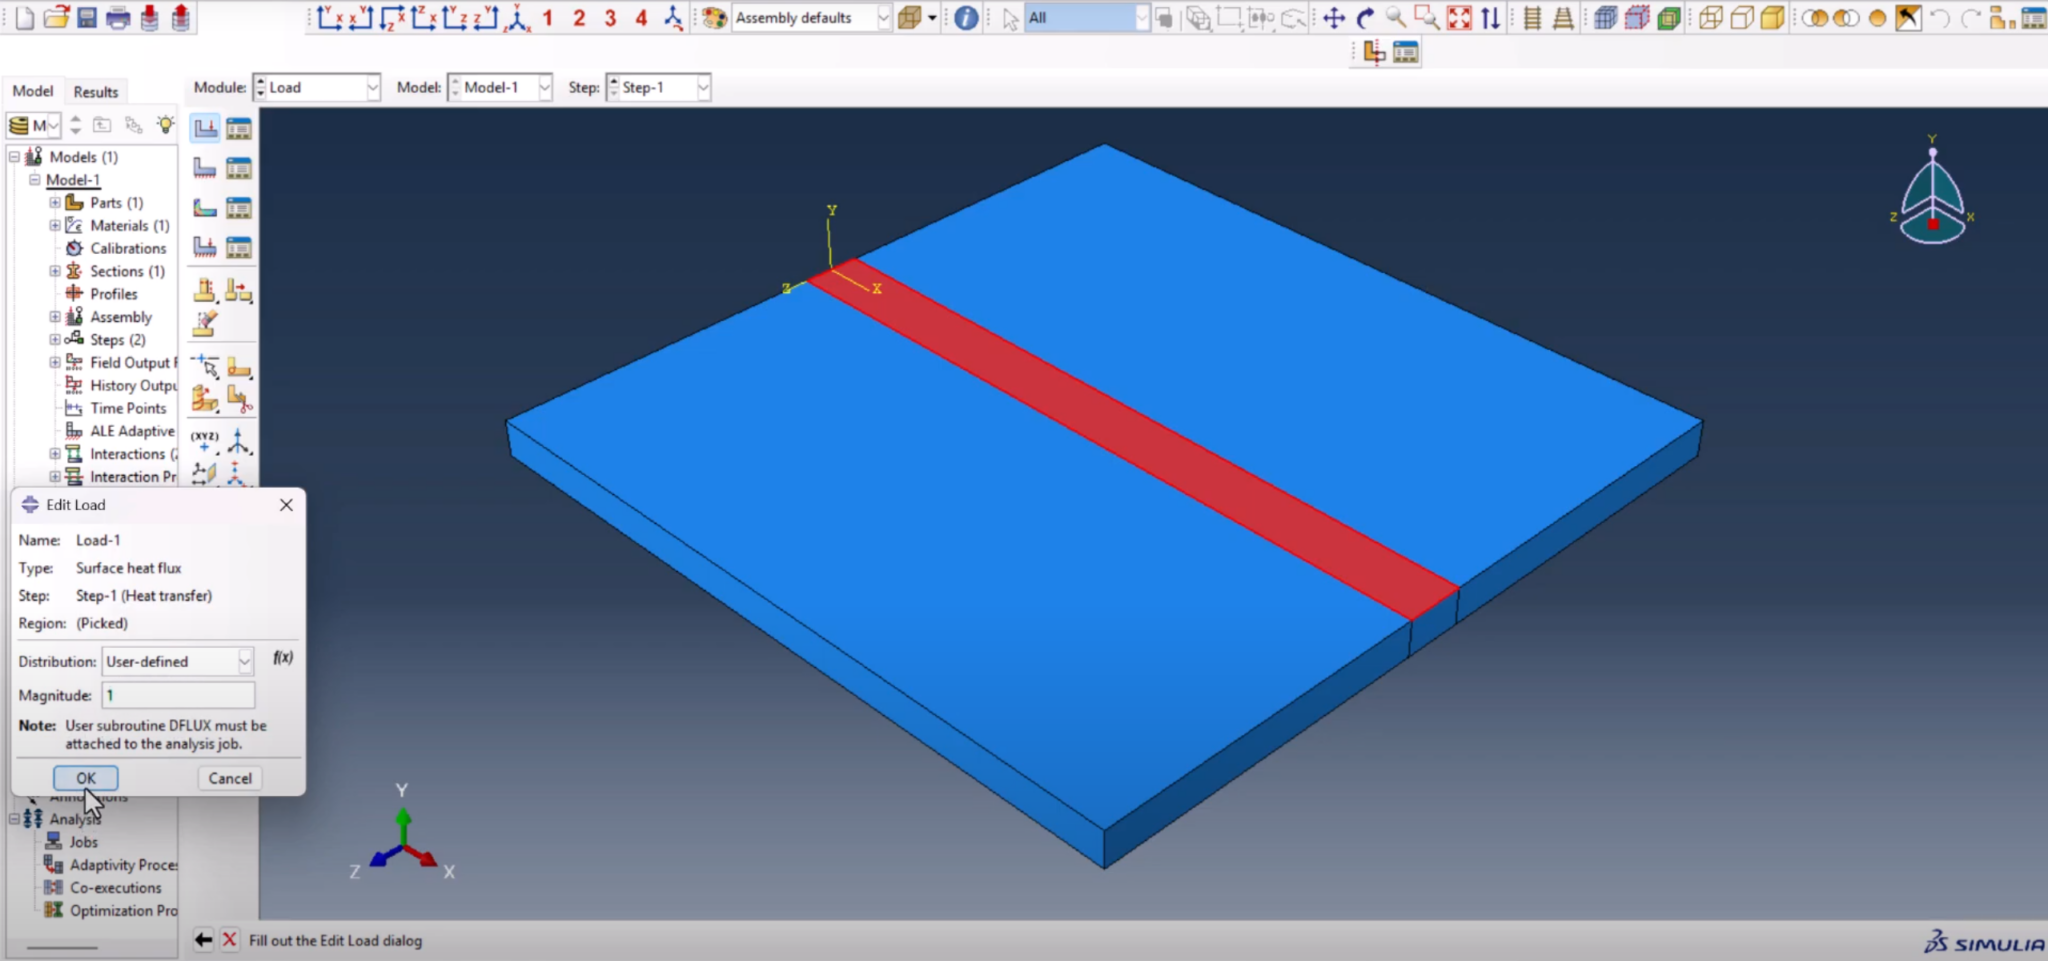Select the Create Predefined Field tool

205,207
